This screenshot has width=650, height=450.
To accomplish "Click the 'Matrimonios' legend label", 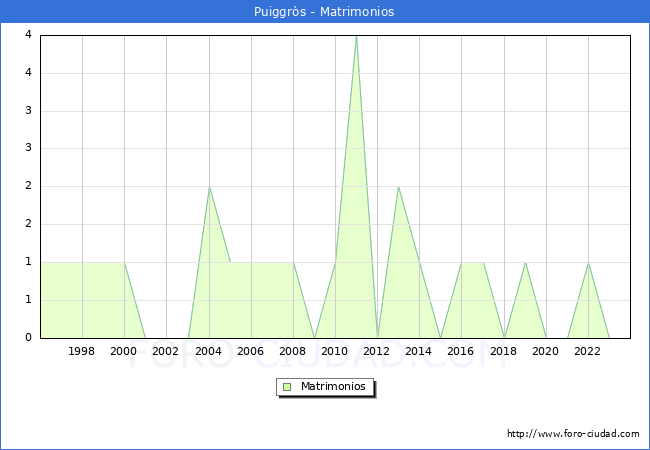I will tap(333, 386).
